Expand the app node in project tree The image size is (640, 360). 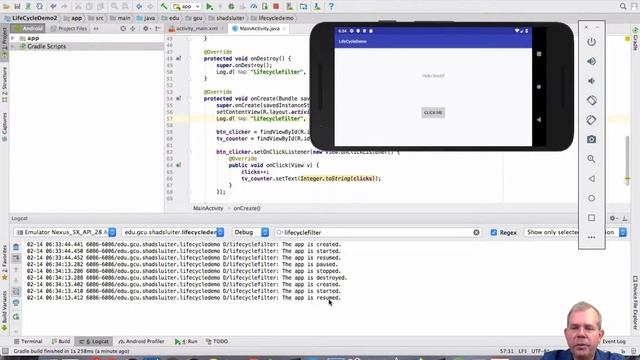coord(13,38)
